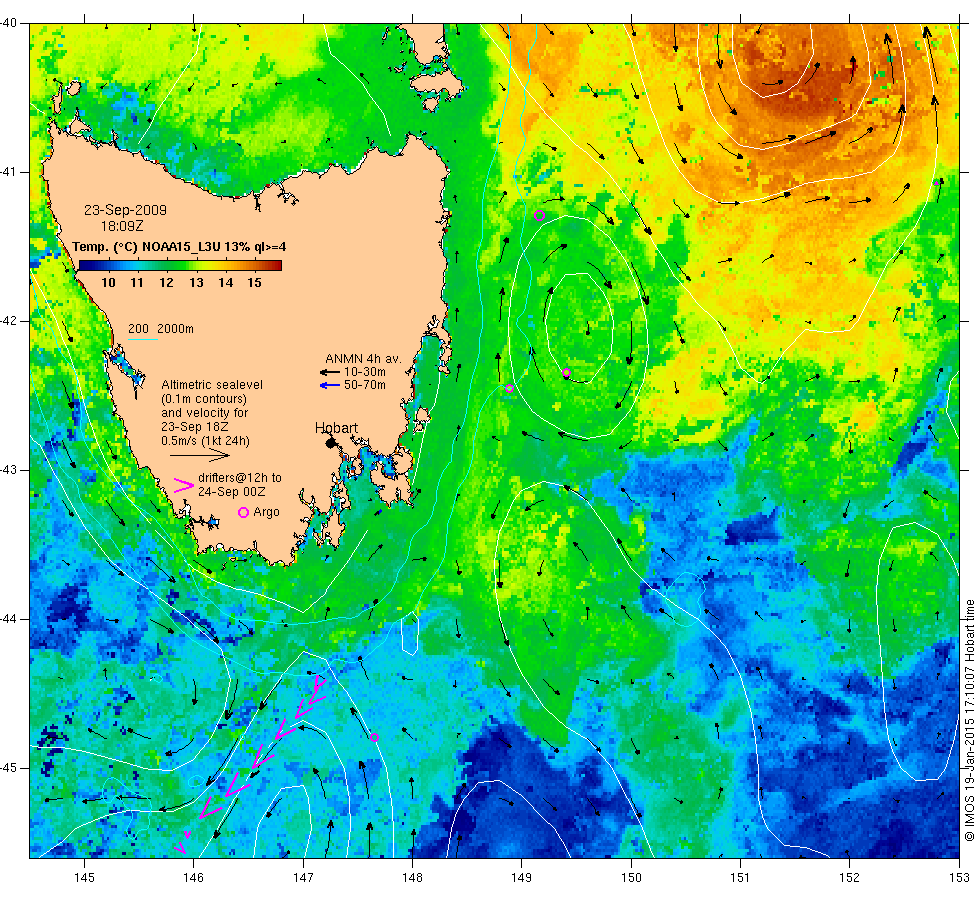Click the Argo float marker inside the eddy near 42.3S
980x900 pixels.
coord(566,373)
